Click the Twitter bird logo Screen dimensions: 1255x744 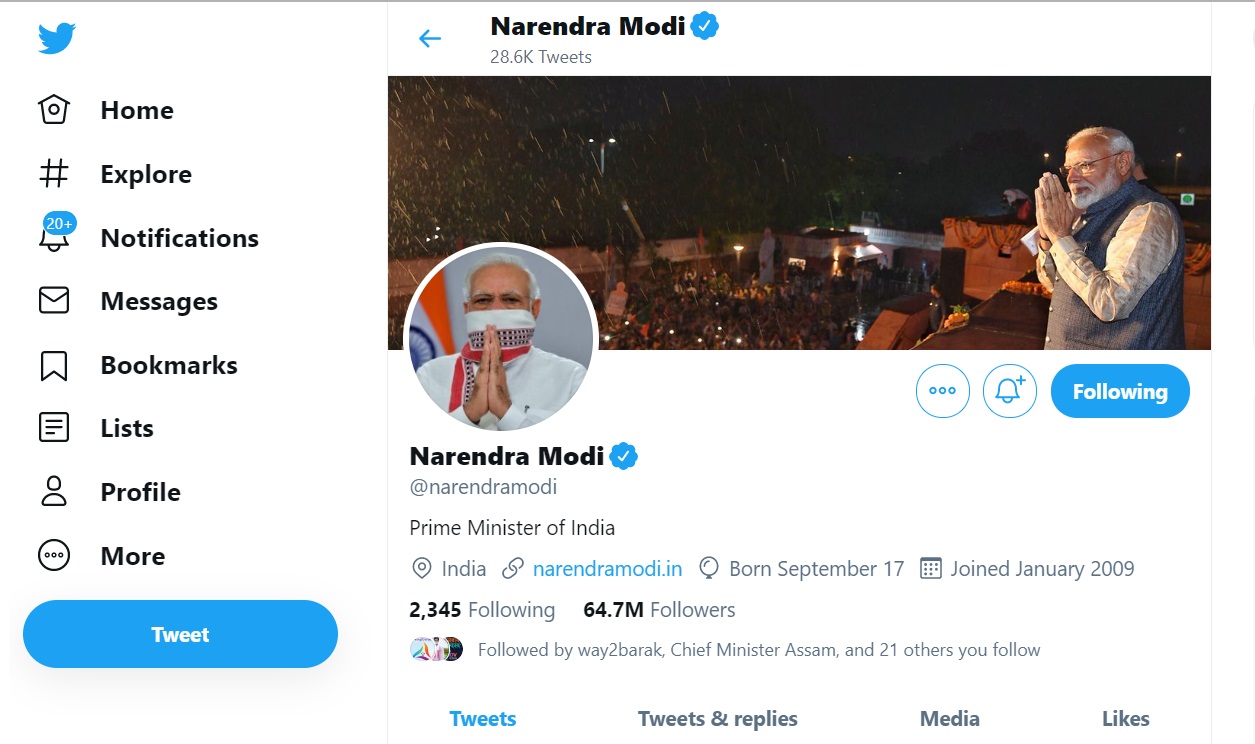(x=57, y=39)
